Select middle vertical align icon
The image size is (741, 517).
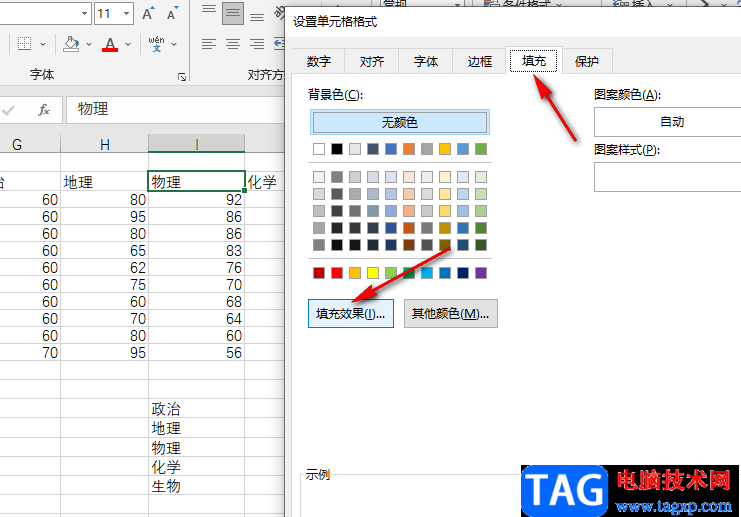coord(233,13)
